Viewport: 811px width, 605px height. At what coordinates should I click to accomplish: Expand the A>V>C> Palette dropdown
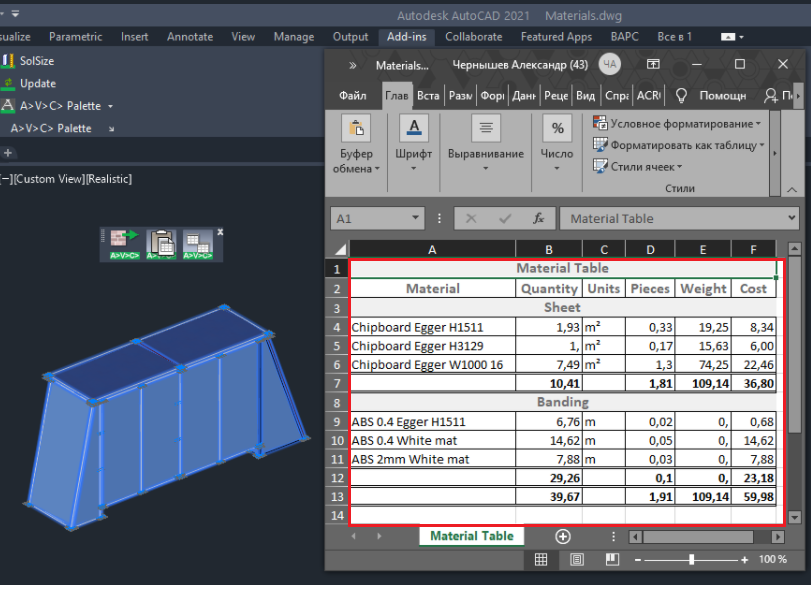(x=110, y=106)
